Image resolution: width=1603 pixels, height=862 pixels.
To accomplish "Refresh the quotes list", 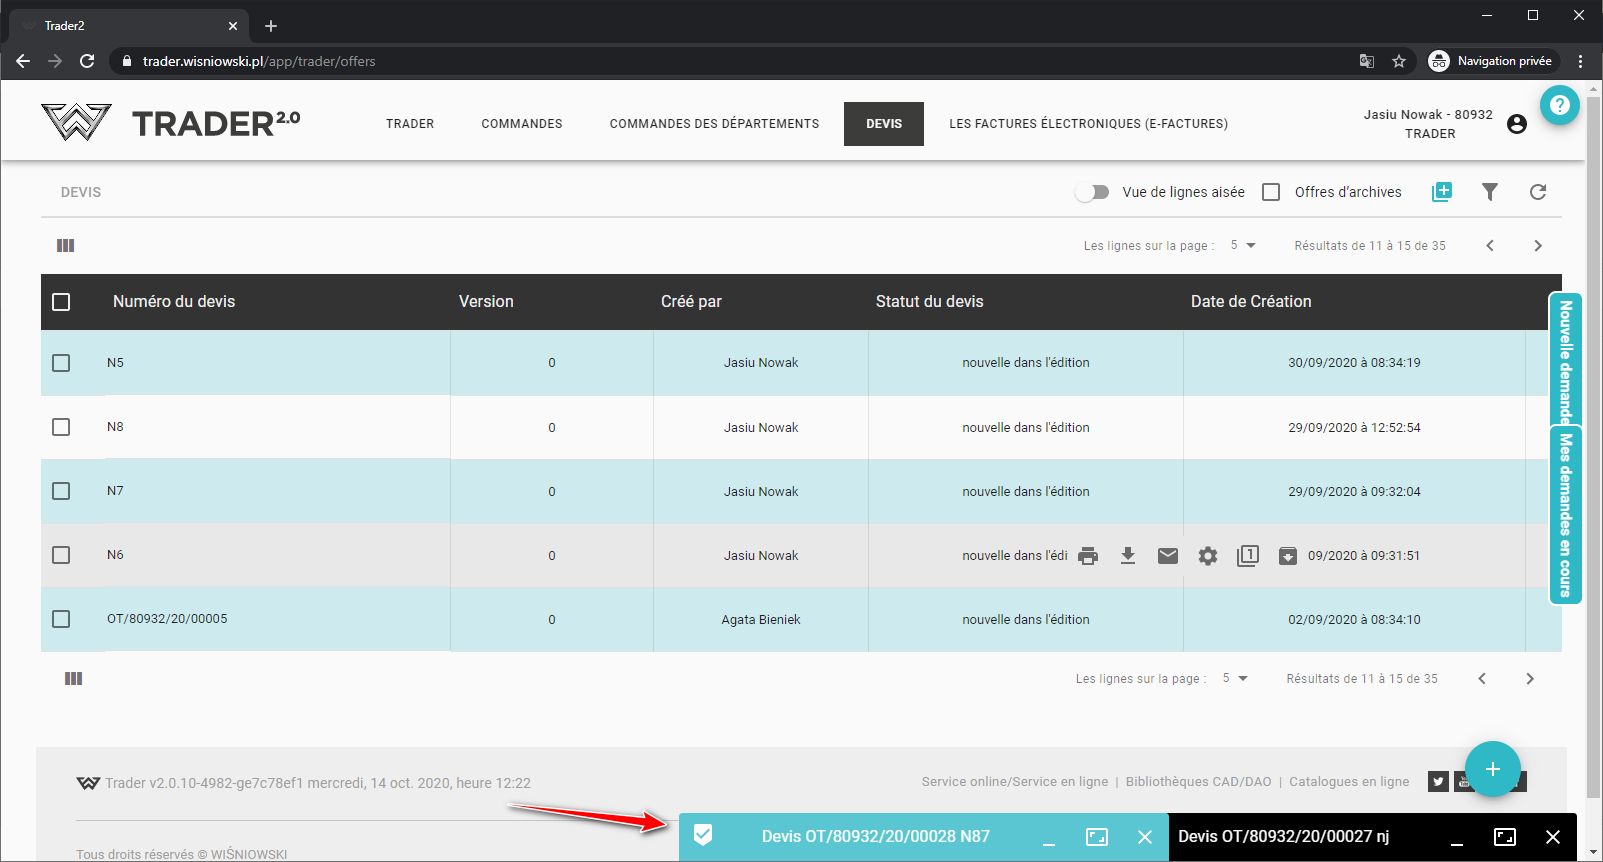I will [1538, 192].
